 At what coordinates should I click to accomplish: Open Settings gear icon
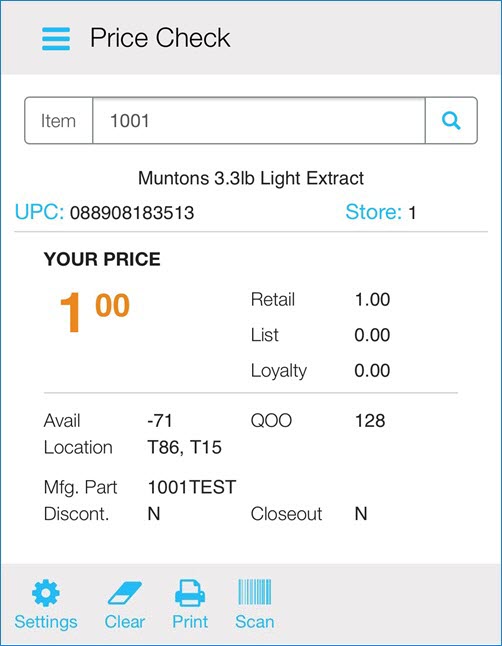[x=46, y=593]
